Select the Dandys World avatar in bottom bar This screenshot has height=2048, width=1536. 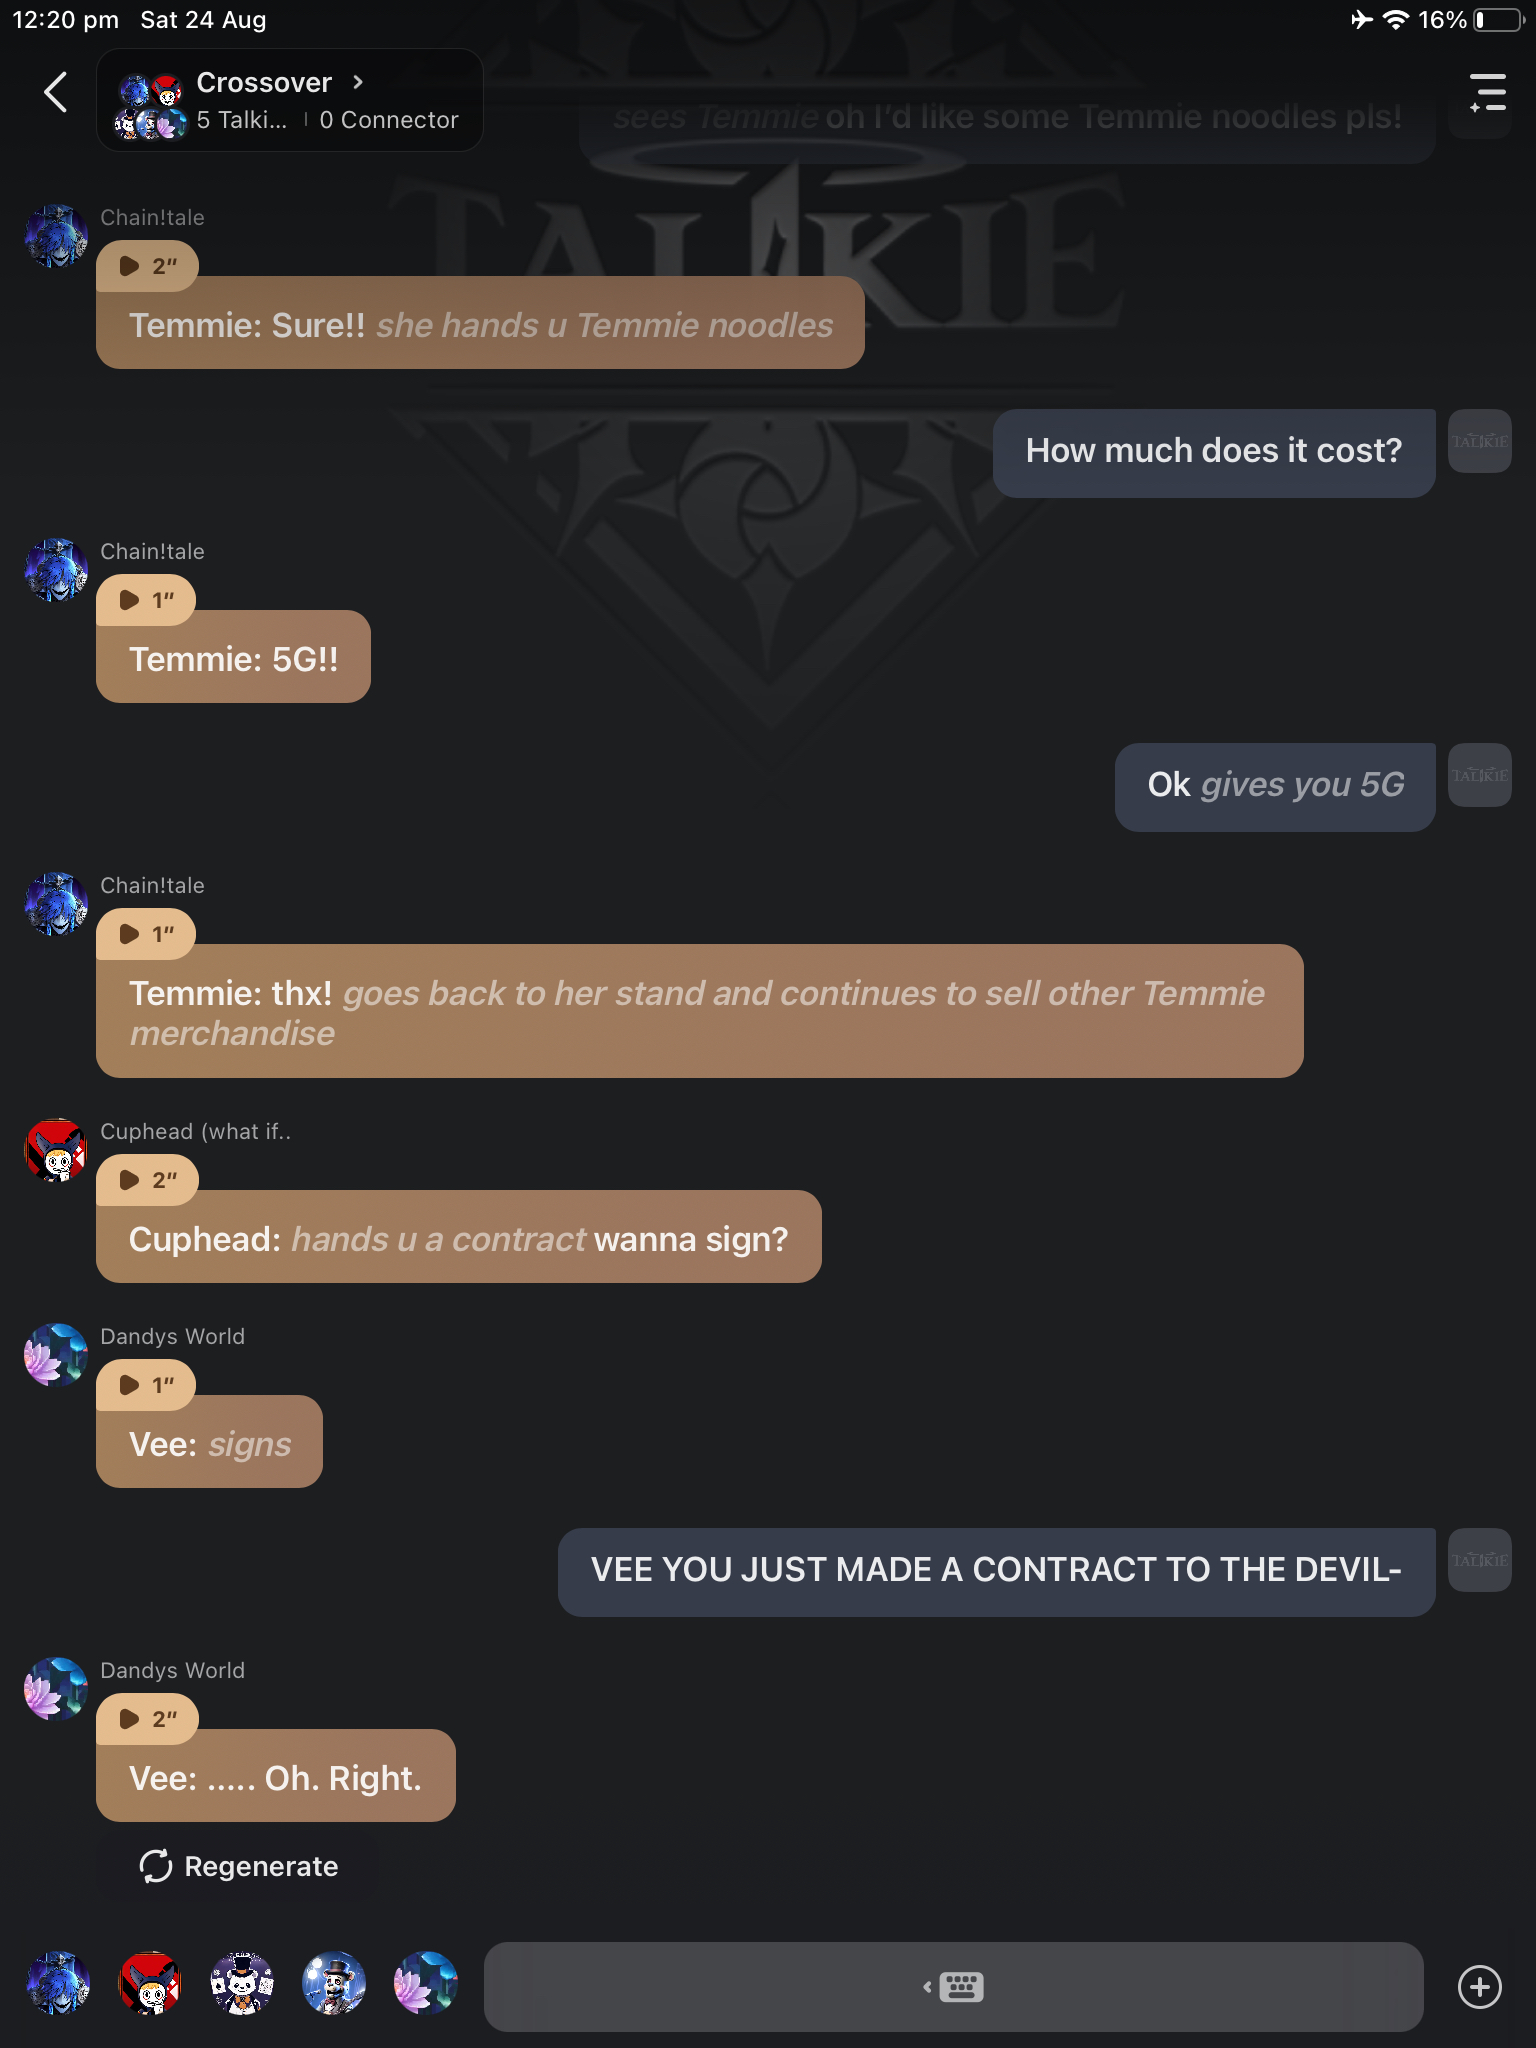426,1982
